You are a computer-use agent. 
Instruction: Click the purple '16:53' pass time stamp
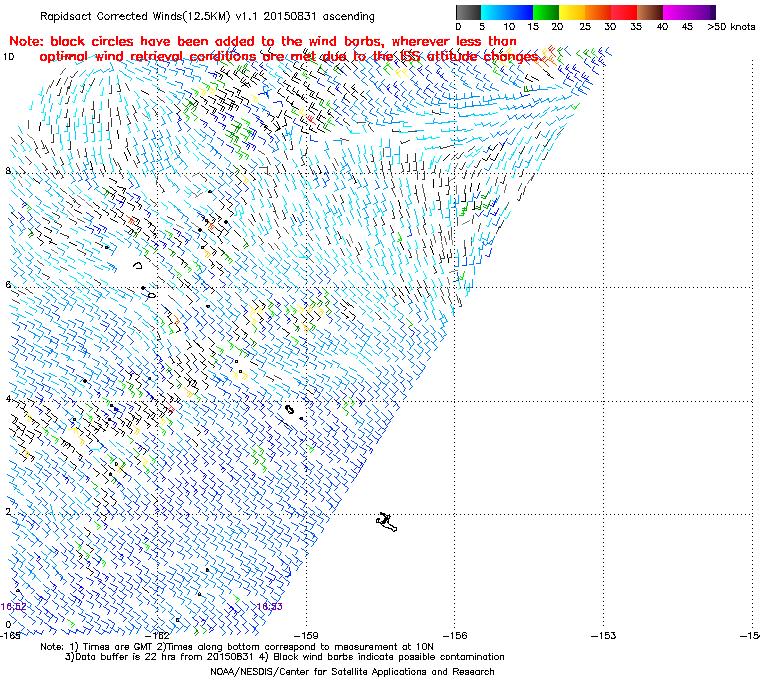(x=269, y=607)
